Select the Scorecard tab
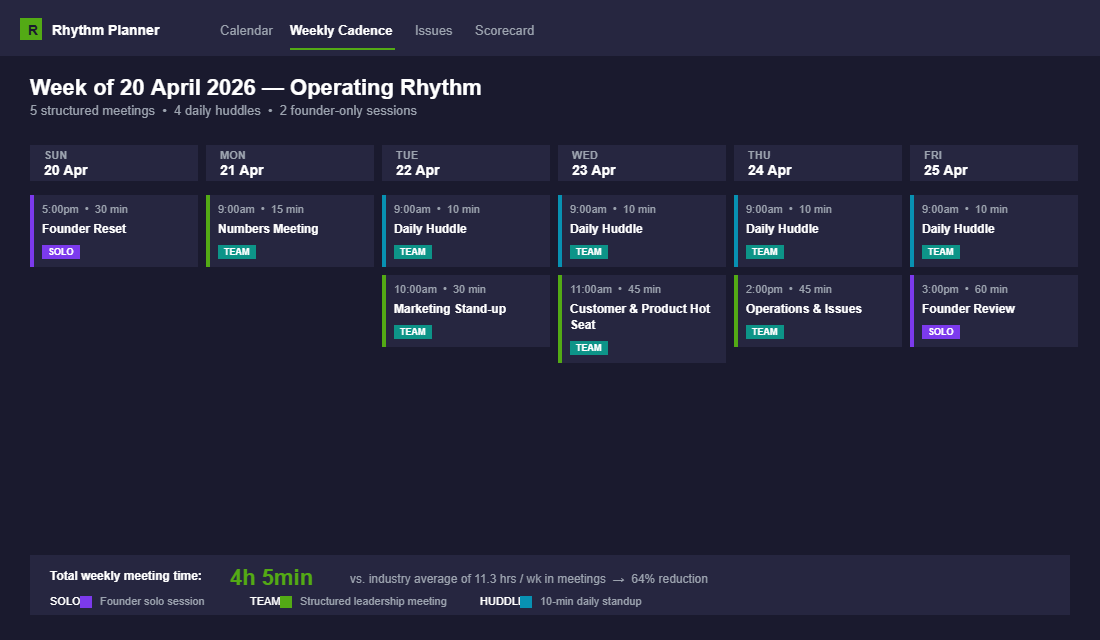The width and height of the screenshot is (1100, 640). [x=504, y=30]
